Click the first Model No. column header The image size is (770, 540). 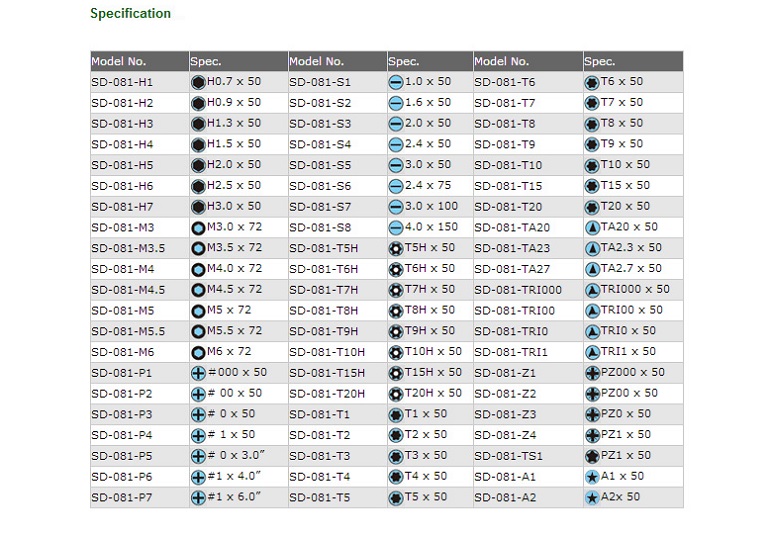119,61
